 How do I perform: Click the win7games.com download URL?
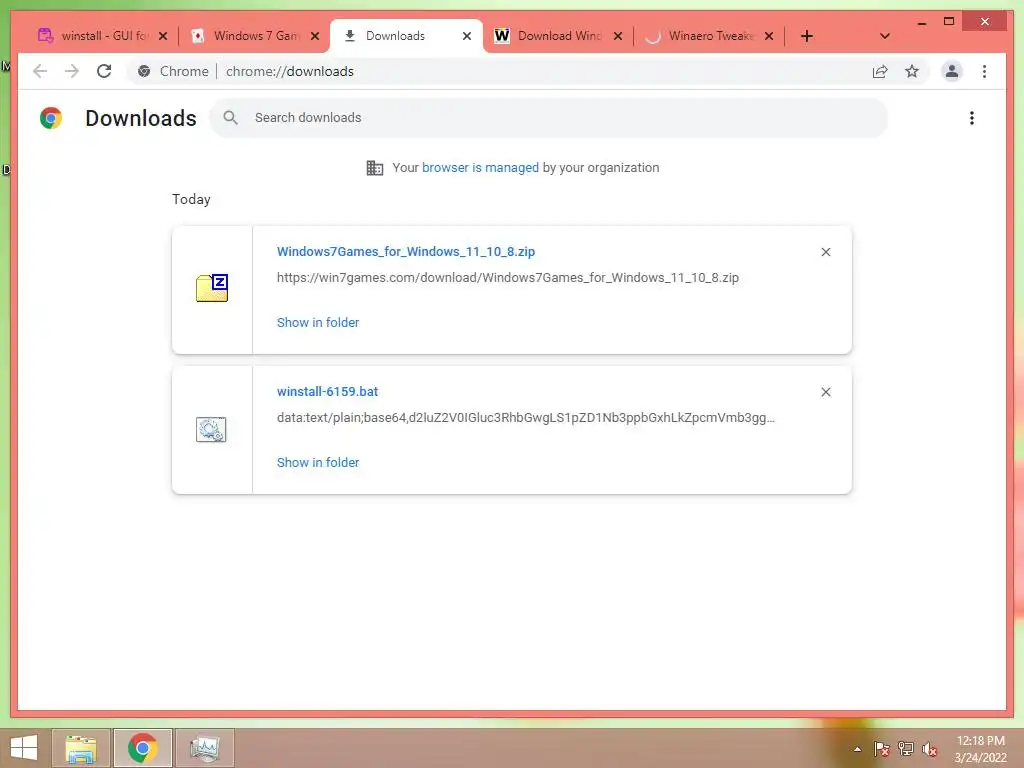pyautogui.click(x=507, y=278)
